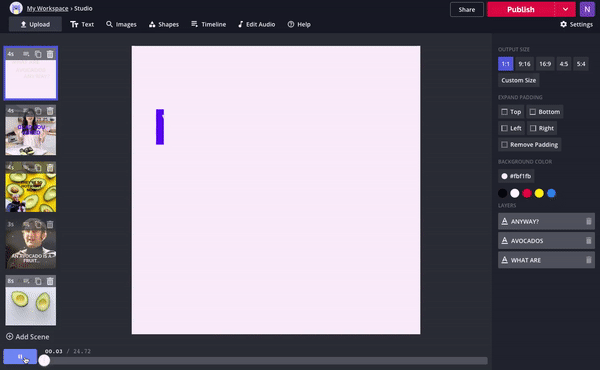Pick the yellow background color swatch
The width and height of the screenshot is (600, 370).
tap(539, 193)
